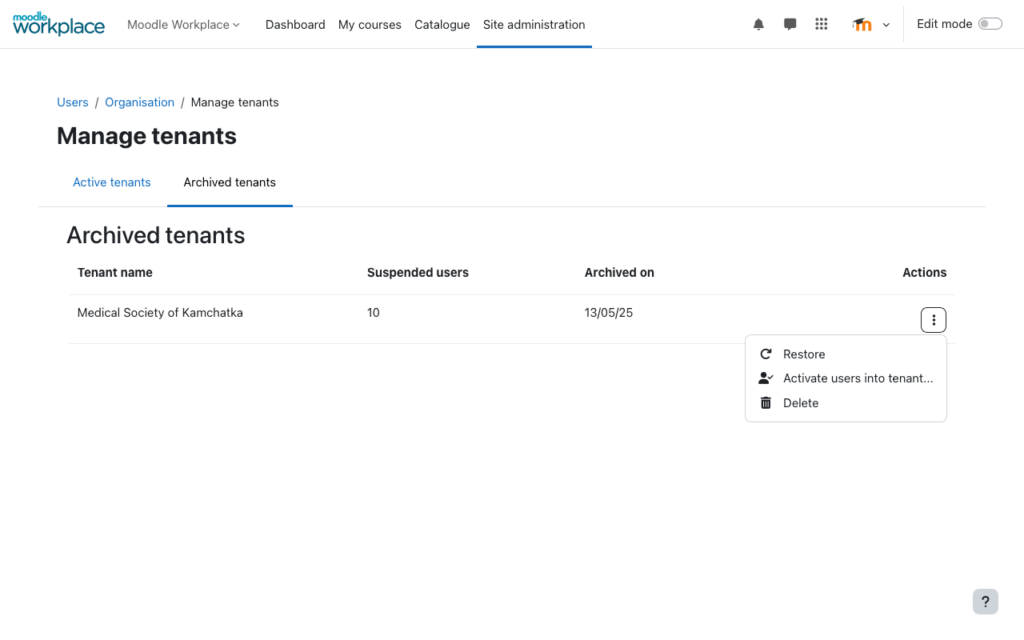The image size is (1024, 640).
Task: Switch to the Active tenants tab
Action: point(112,182)
